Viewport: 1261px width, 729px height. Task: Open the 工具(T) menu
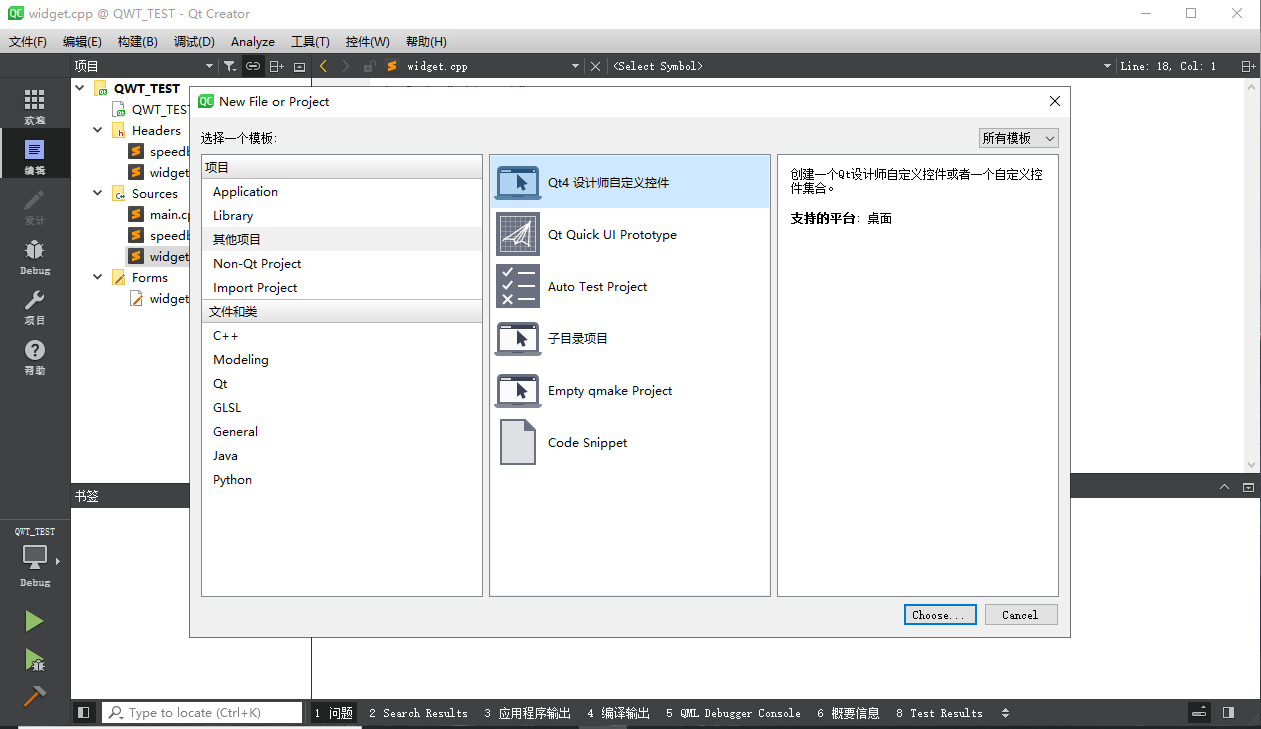click(x=310, y=41)
